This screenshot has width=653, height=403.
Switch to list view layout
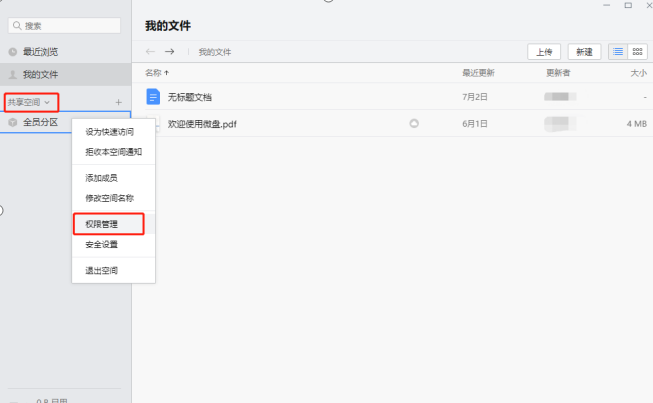(x=617, y=51)
